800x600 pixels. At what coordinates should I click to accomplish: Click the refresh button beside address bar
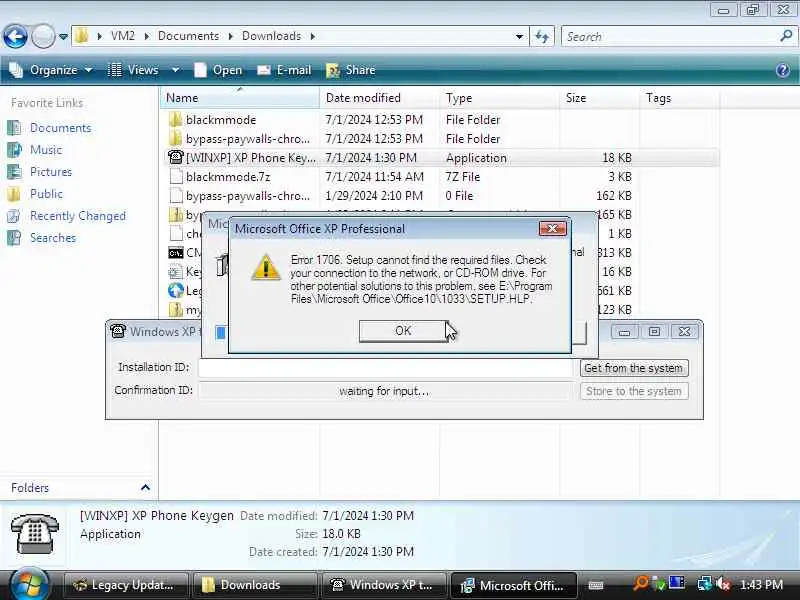542,36
